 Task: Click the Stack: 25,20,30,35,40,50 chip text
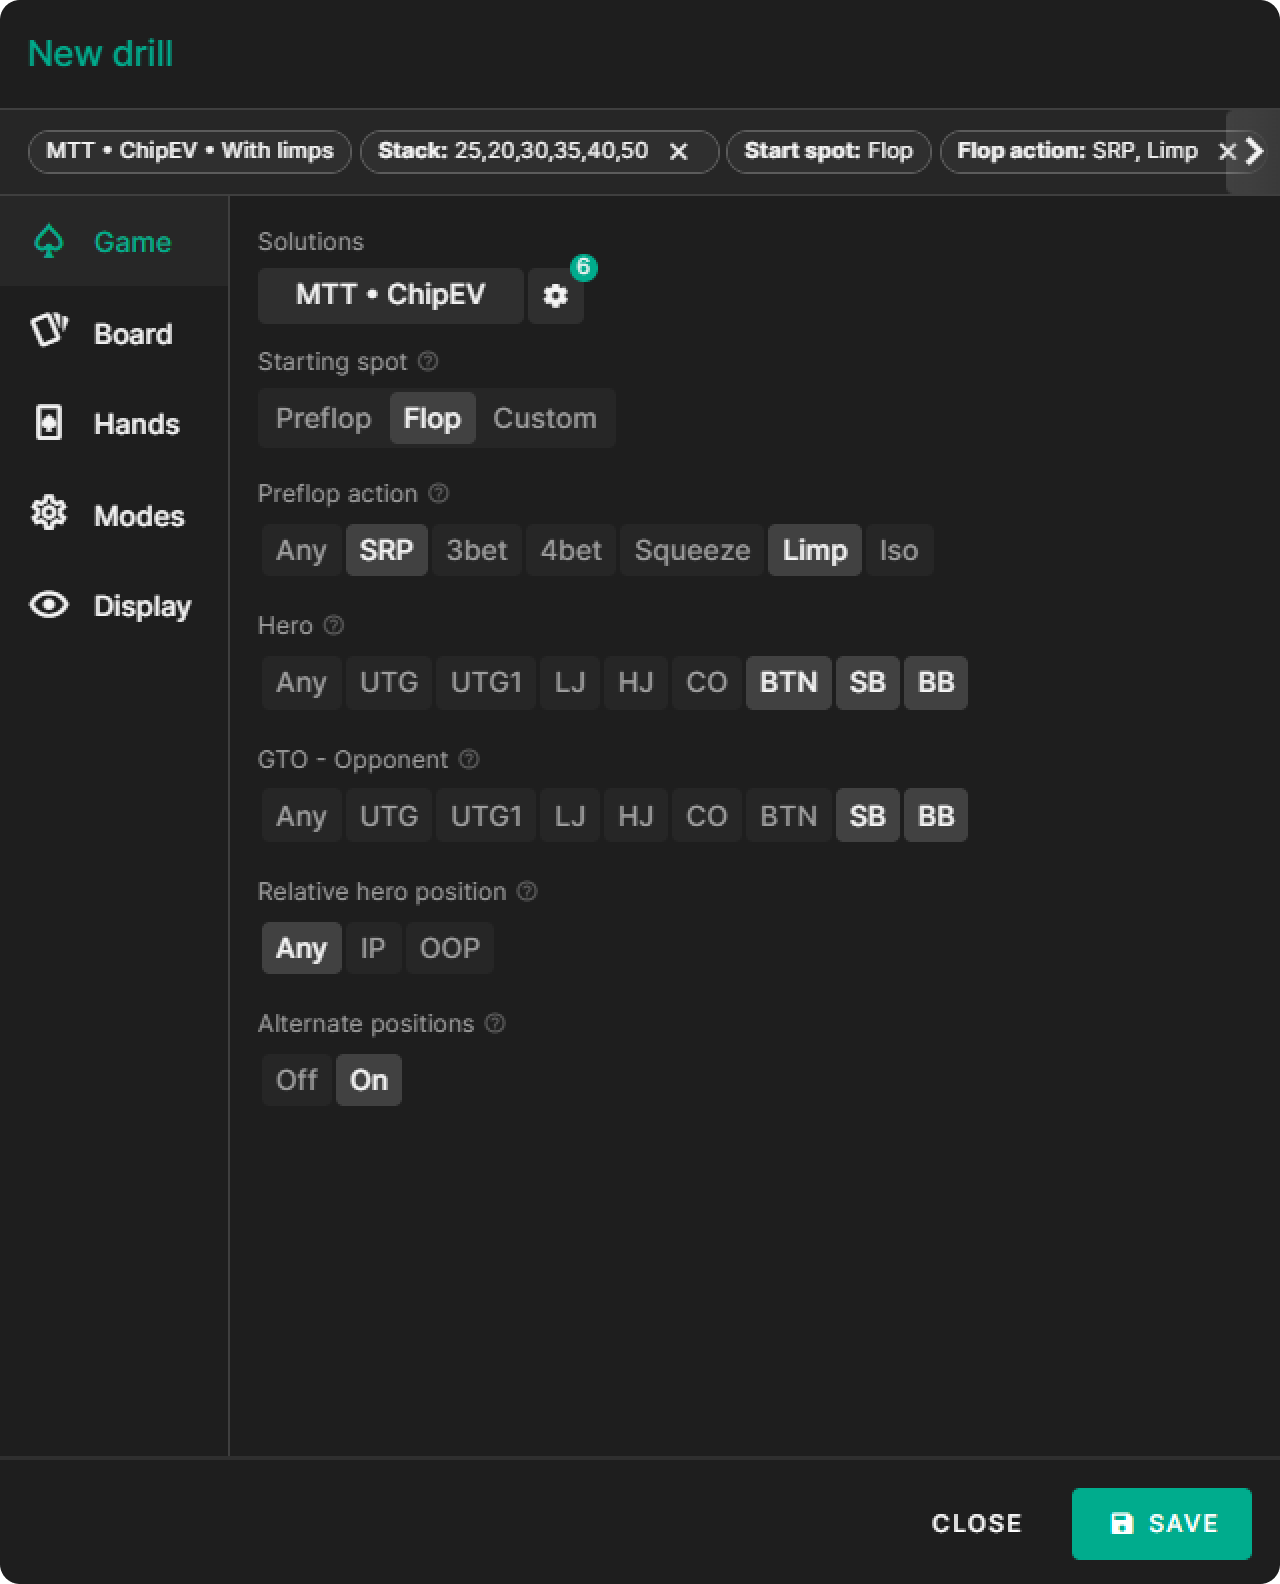[x=513, y=151]
